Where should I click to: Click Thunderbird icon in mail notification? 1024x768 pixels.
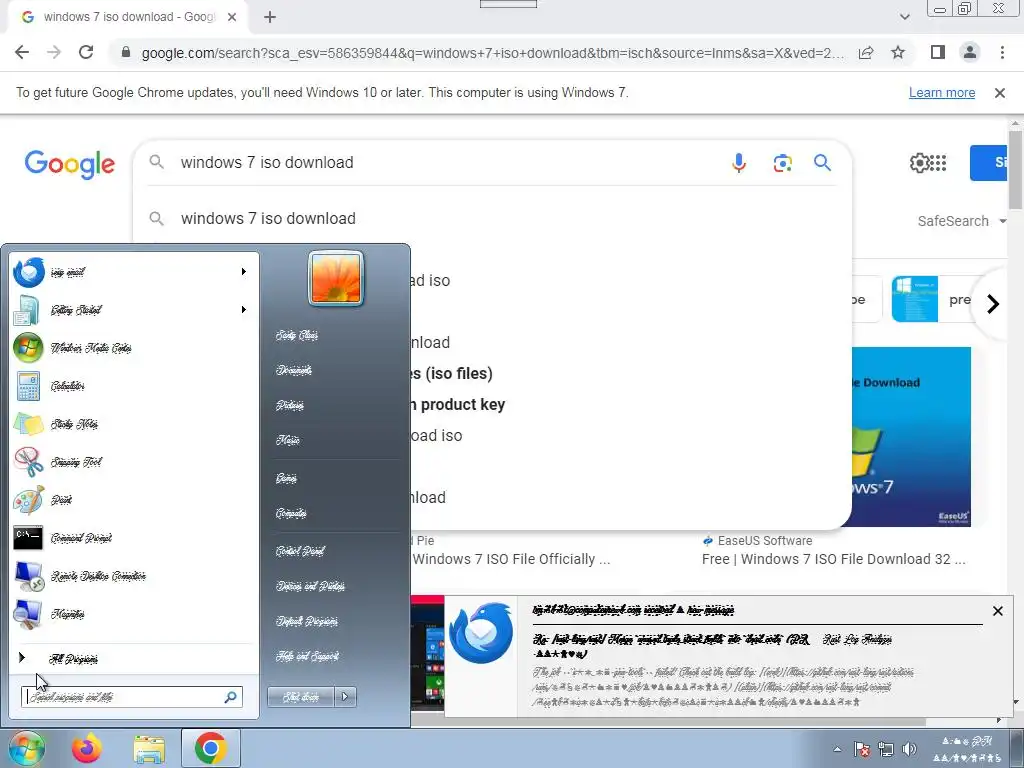pyautogui.click(x=481, y=632)
